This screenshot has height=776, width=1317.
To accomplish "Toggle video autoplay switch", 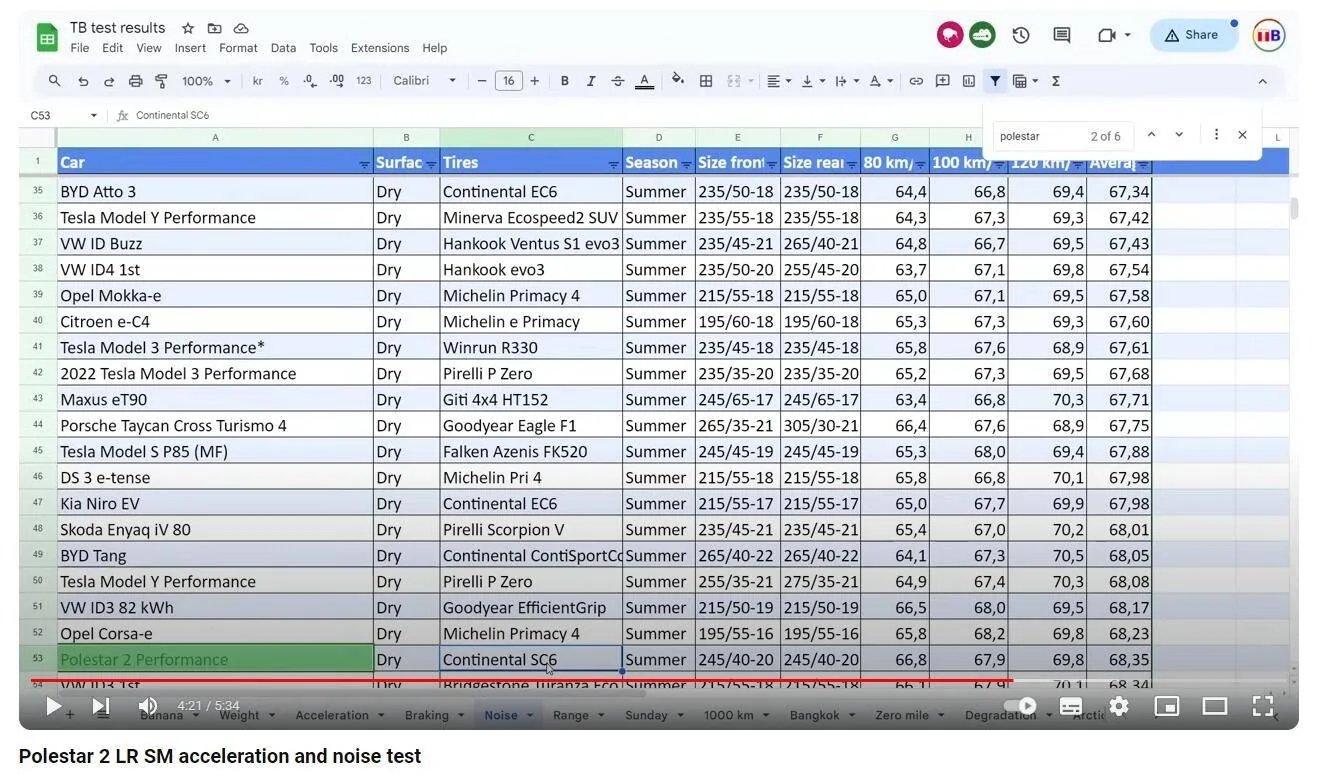I will click(1022, 706).
